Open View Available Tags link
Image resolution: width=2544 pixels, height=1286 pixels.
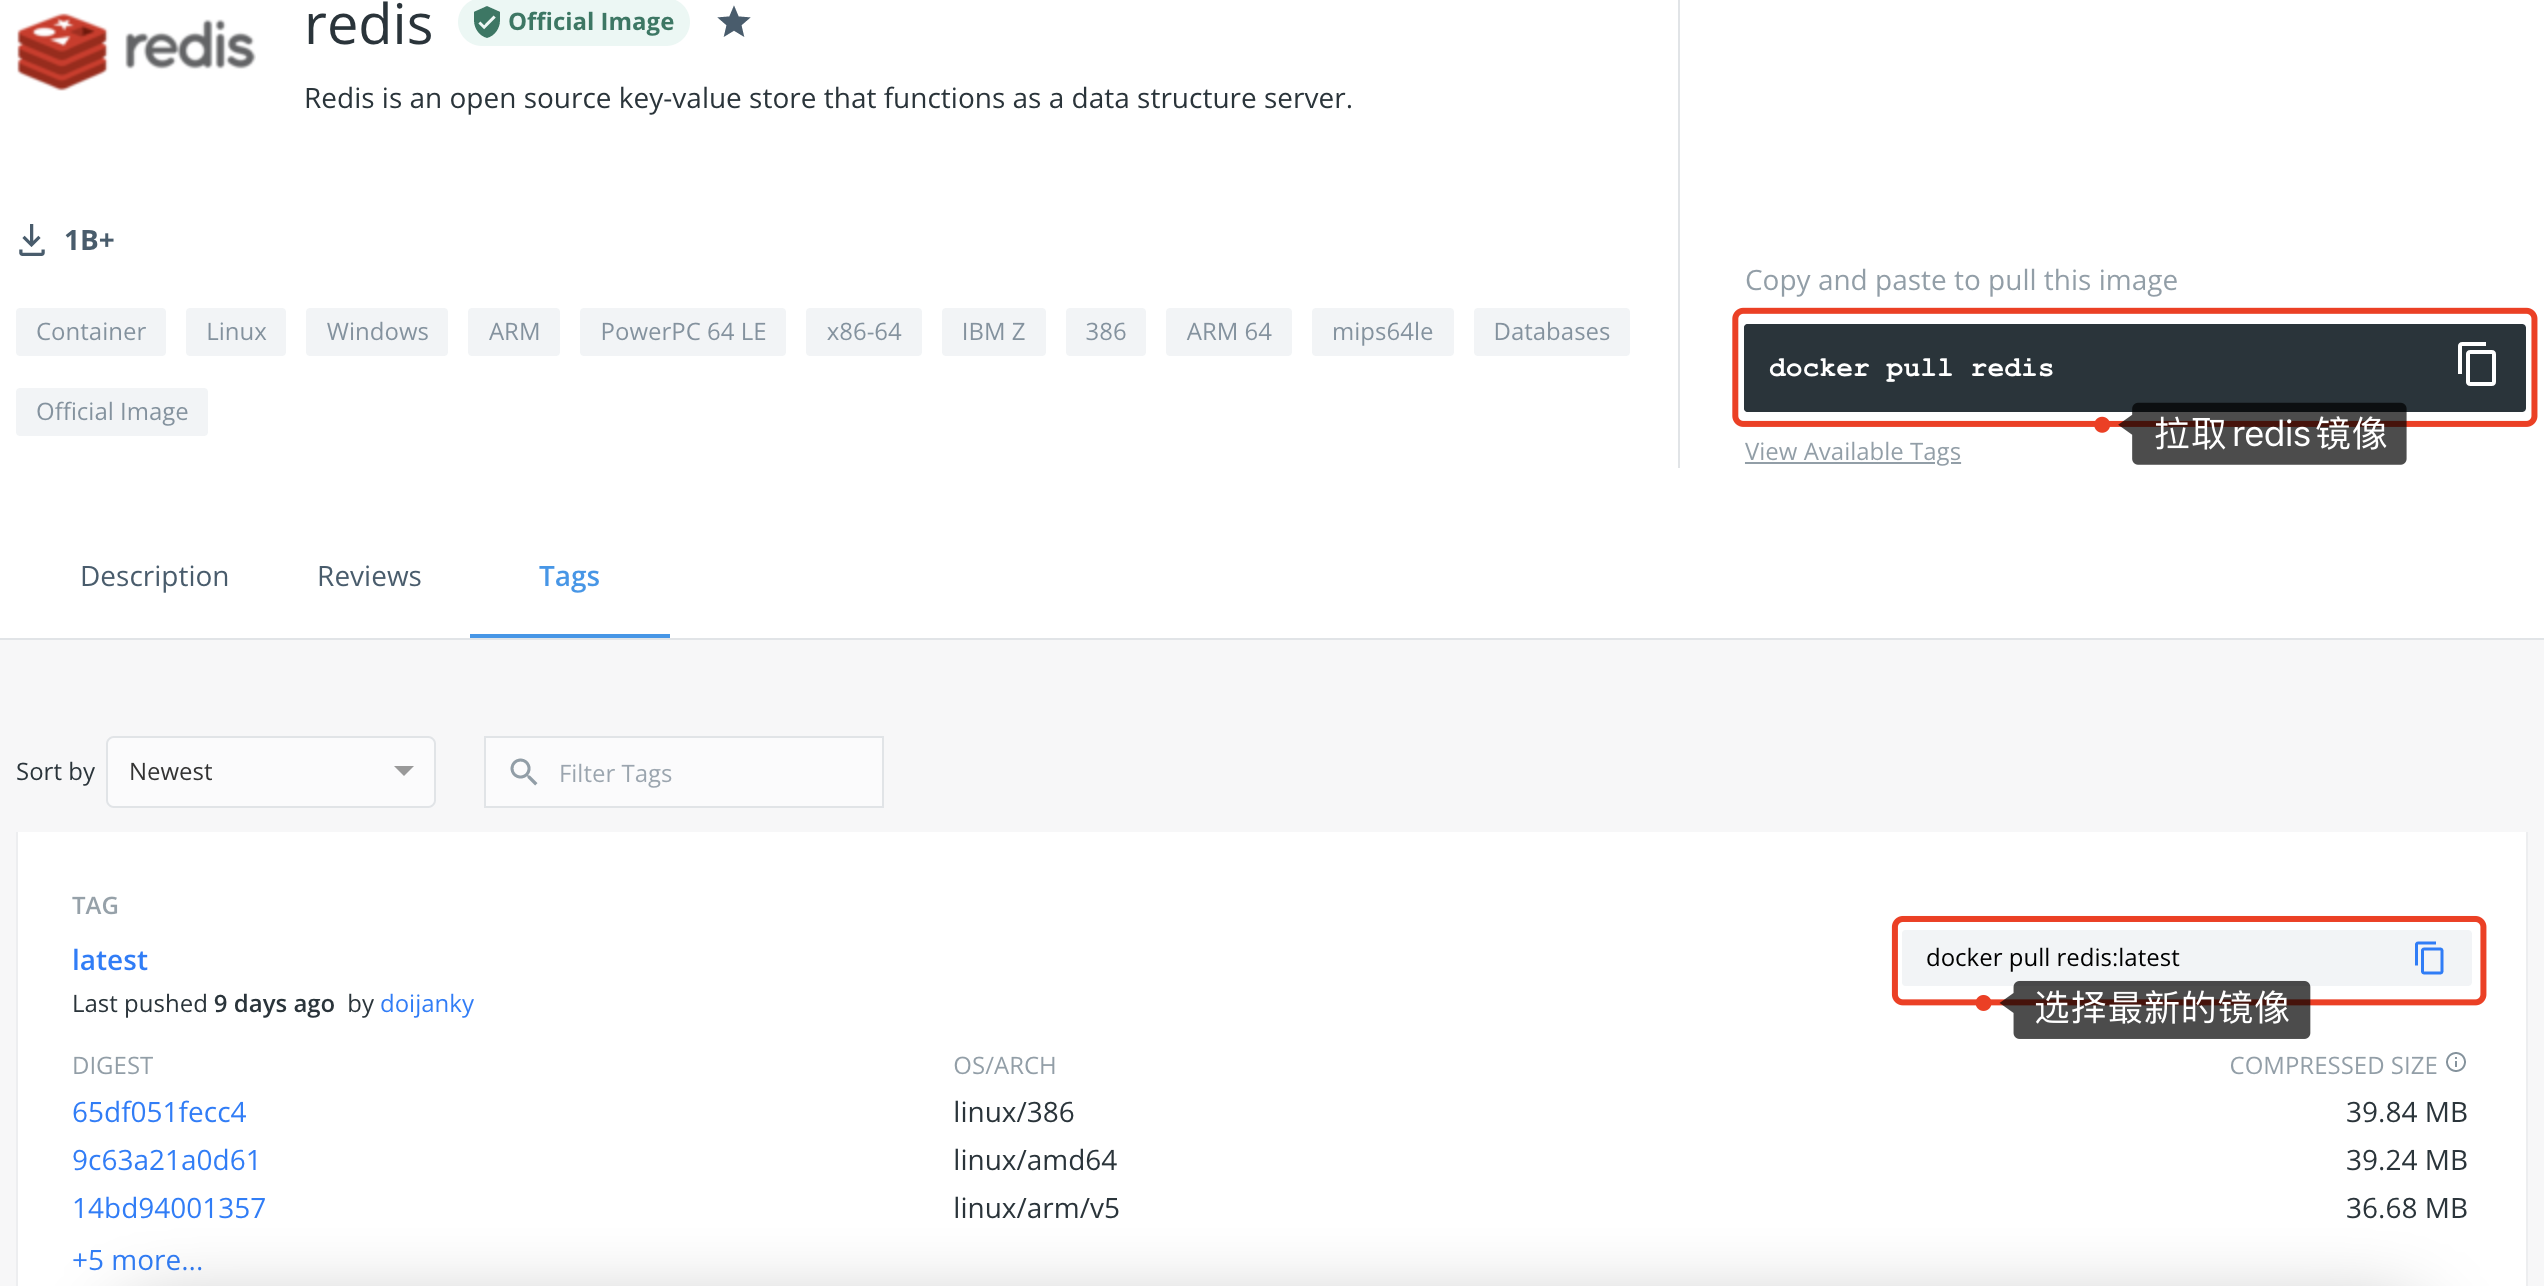point(1852,452)
